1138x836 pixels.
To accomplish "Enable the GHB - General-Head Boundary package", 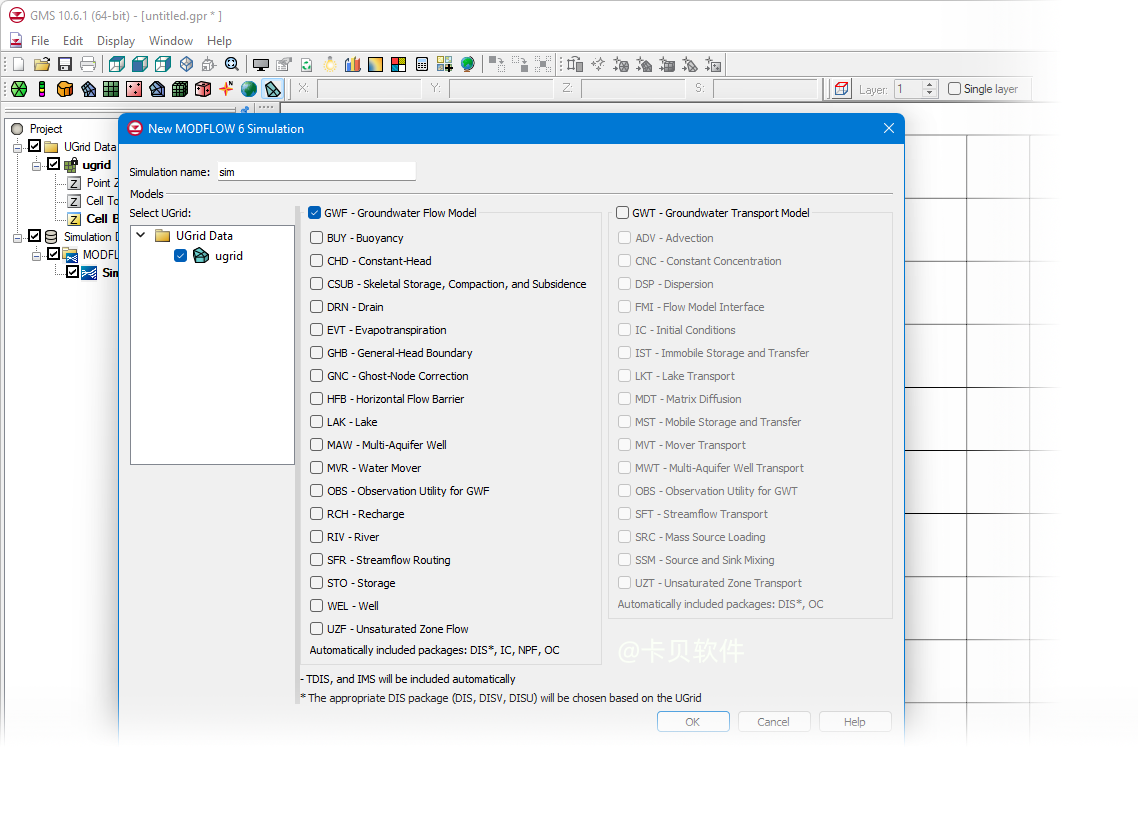I will click(316, 353).
